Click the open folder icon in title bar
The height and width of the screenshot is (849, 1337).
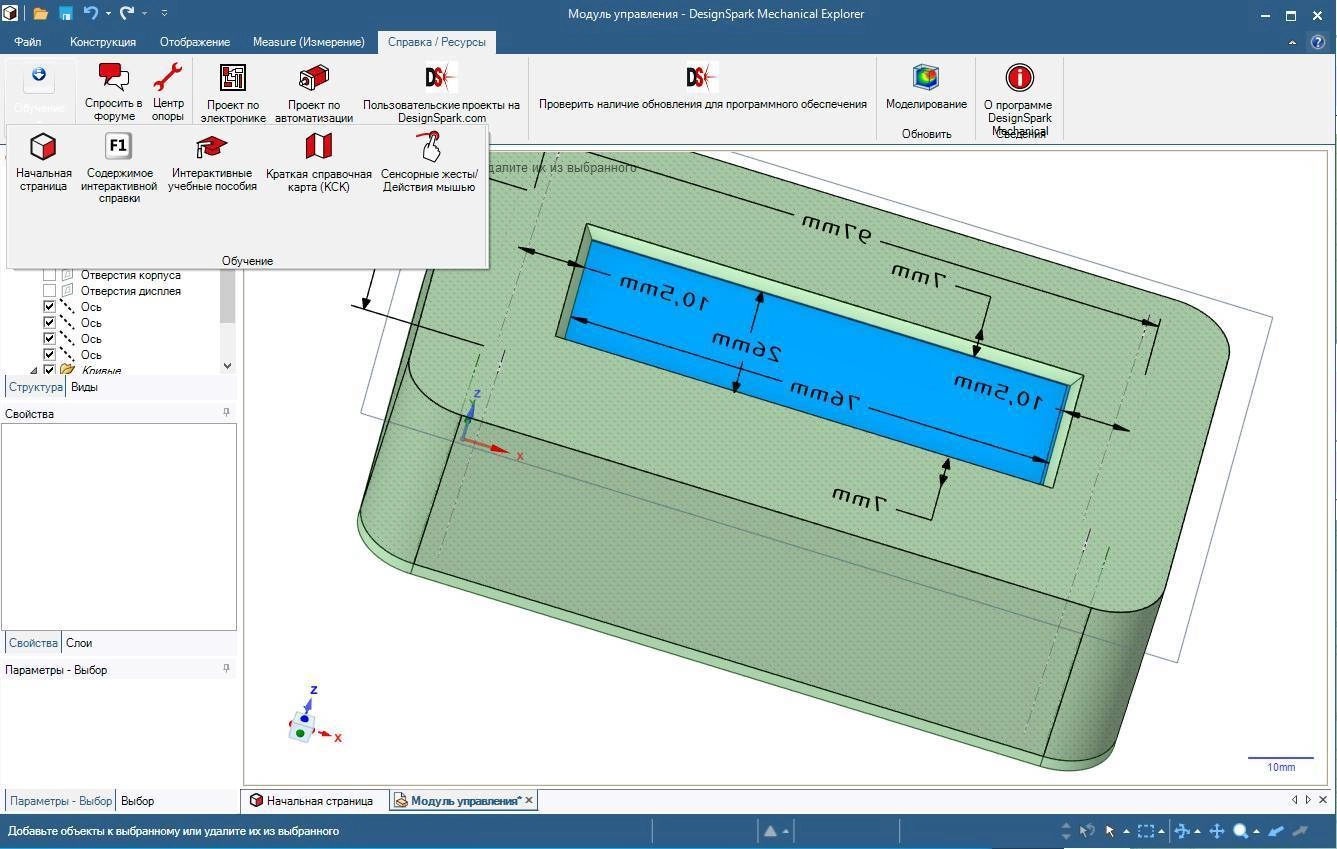coord(40,14)
